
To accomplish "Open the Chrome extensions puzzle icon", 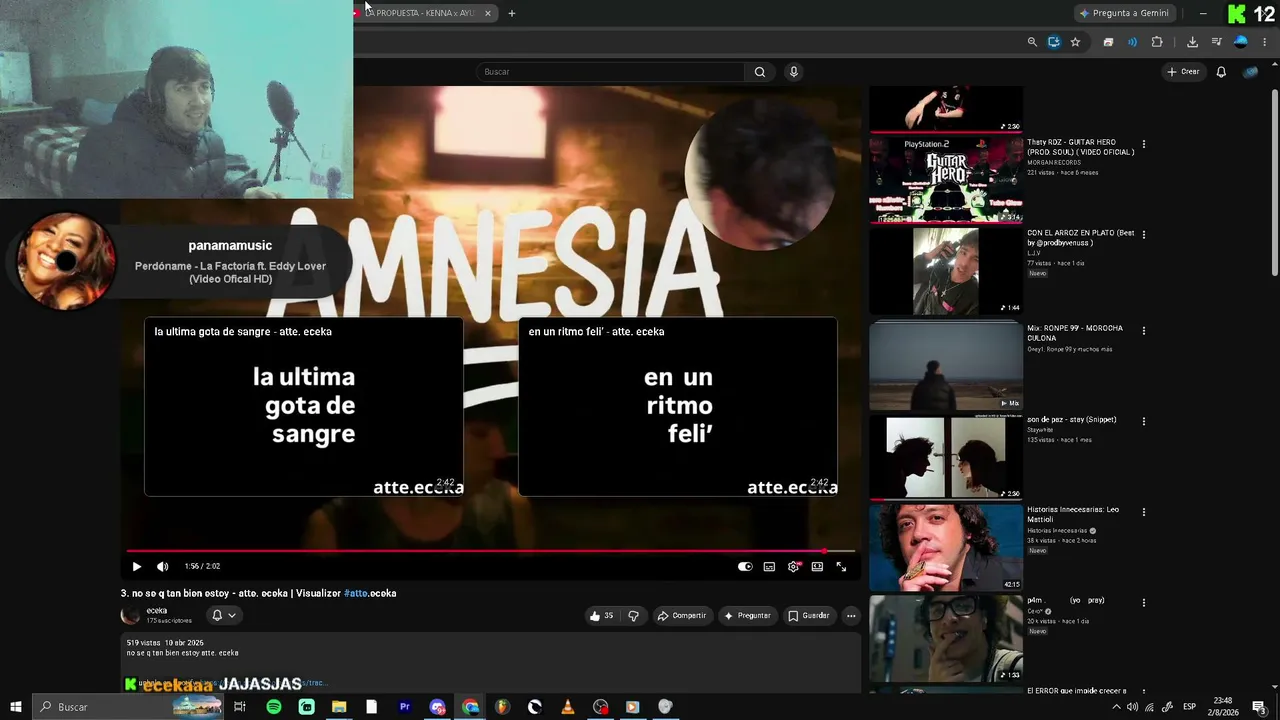I will 1157,42.
